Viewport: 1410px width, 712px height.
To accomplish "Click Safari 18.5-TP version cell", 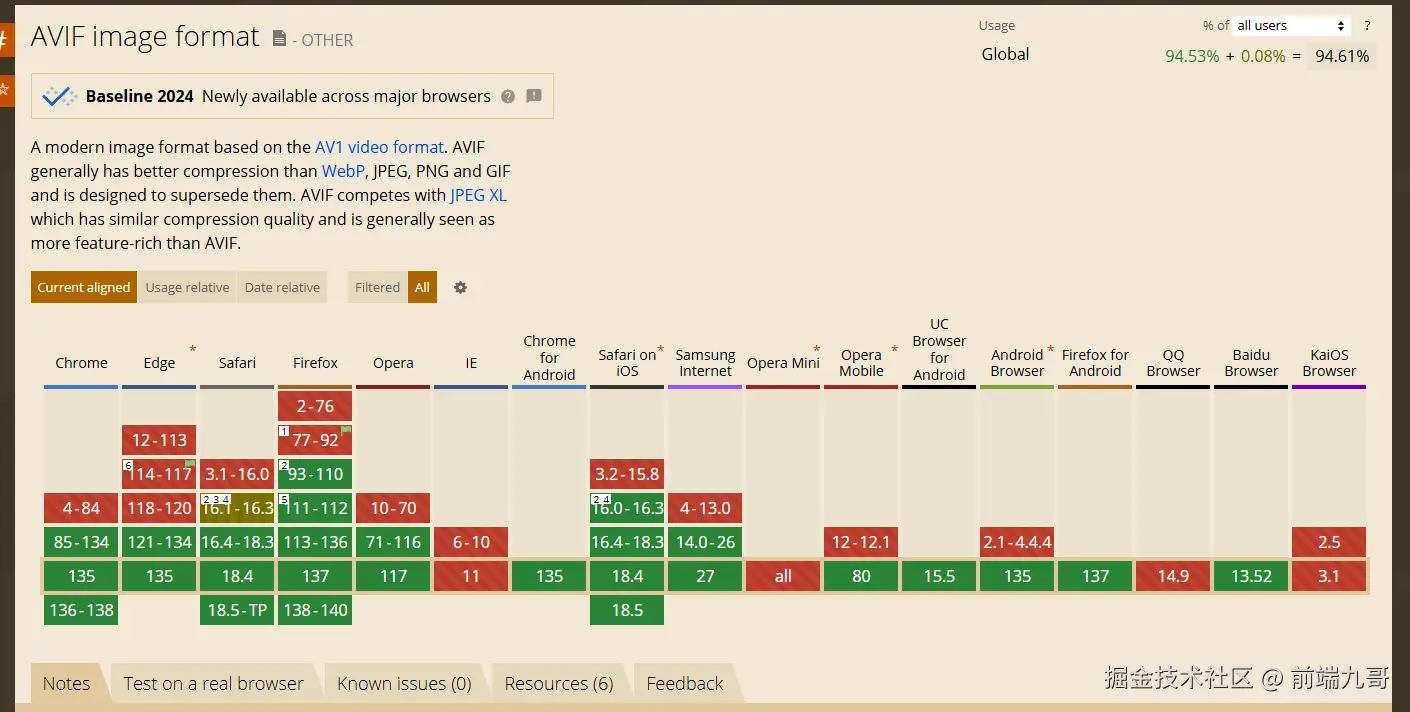I will 237,610.
